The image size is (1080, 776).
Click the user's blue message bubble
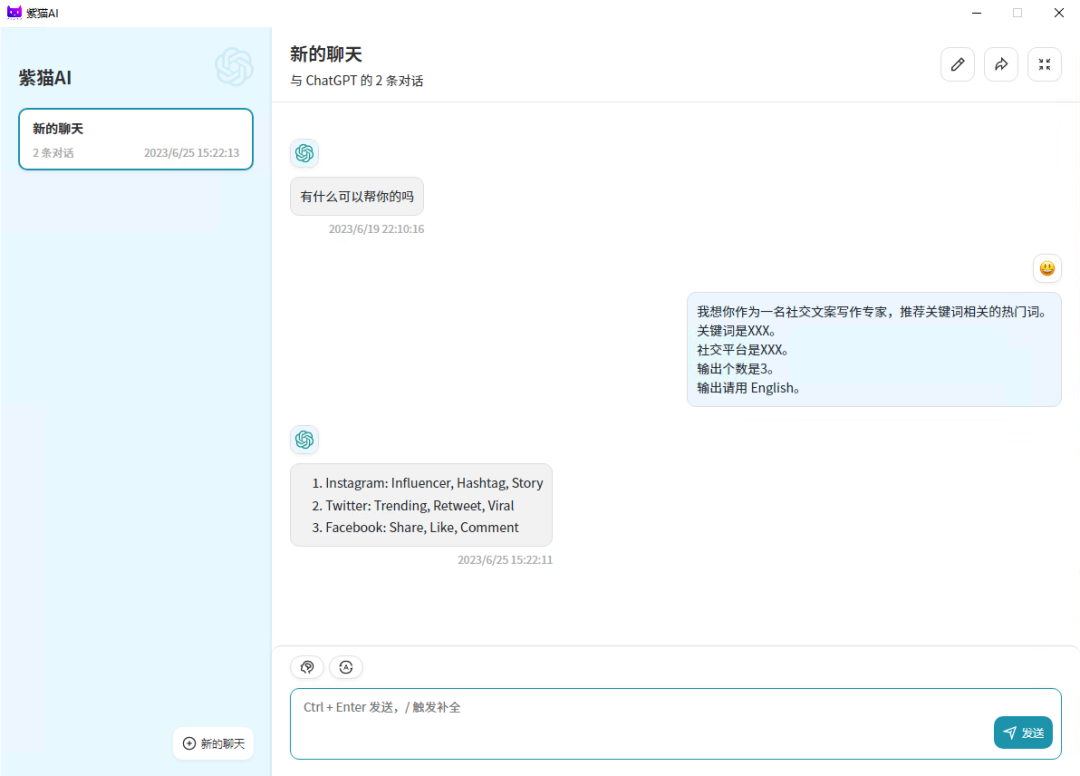(874, 349)
